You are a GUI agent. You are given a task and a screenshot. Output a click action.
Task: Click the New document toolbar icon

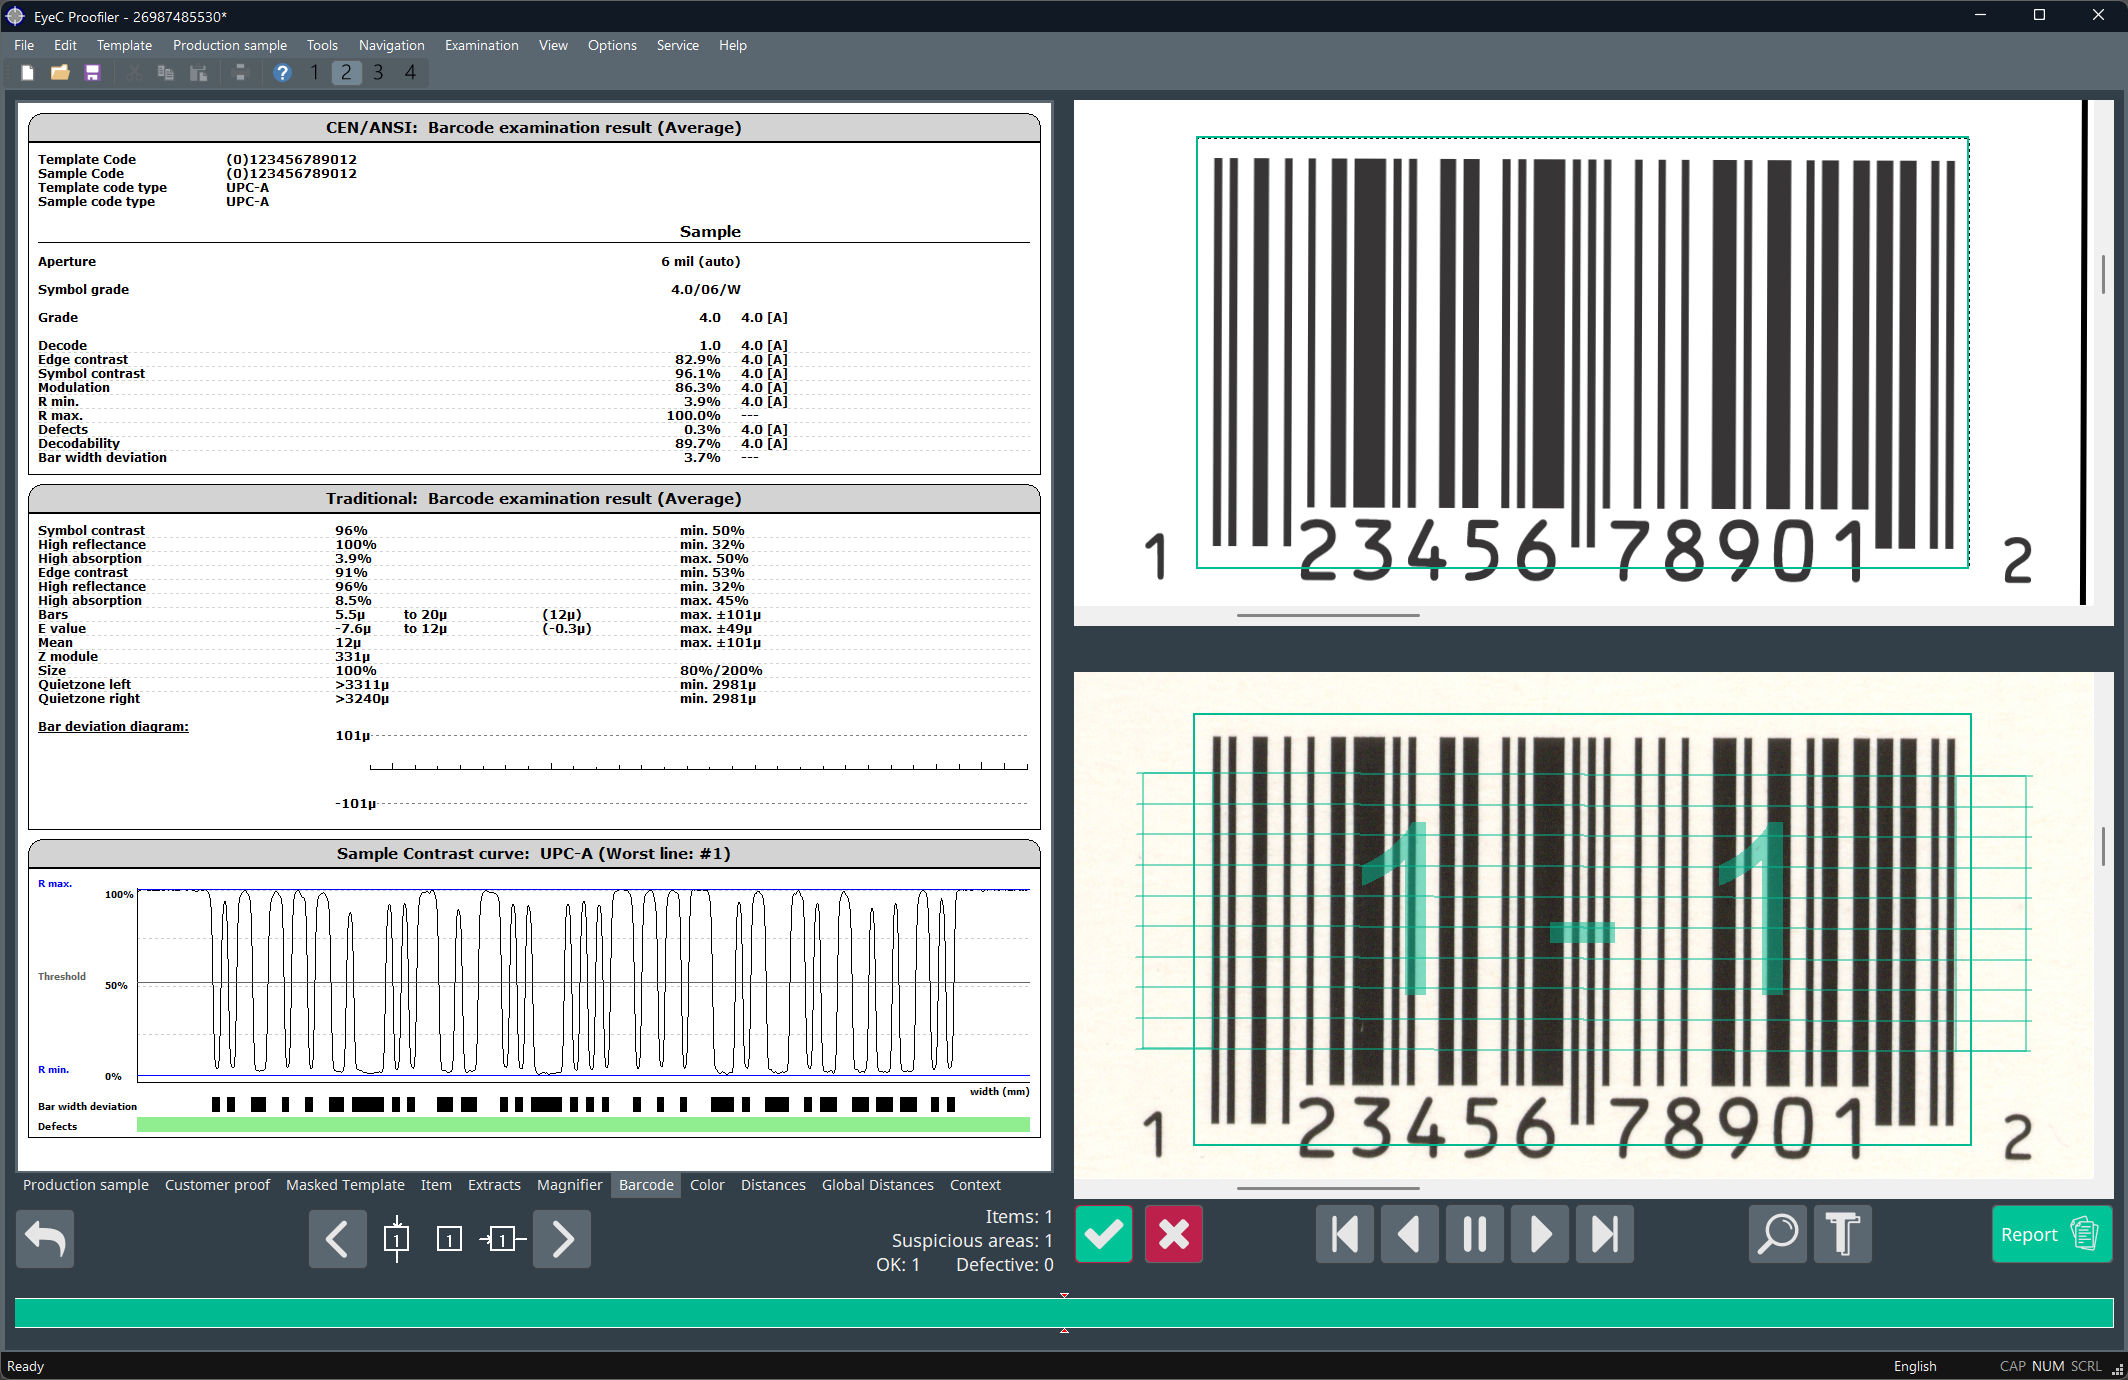(x=28, y=73)
